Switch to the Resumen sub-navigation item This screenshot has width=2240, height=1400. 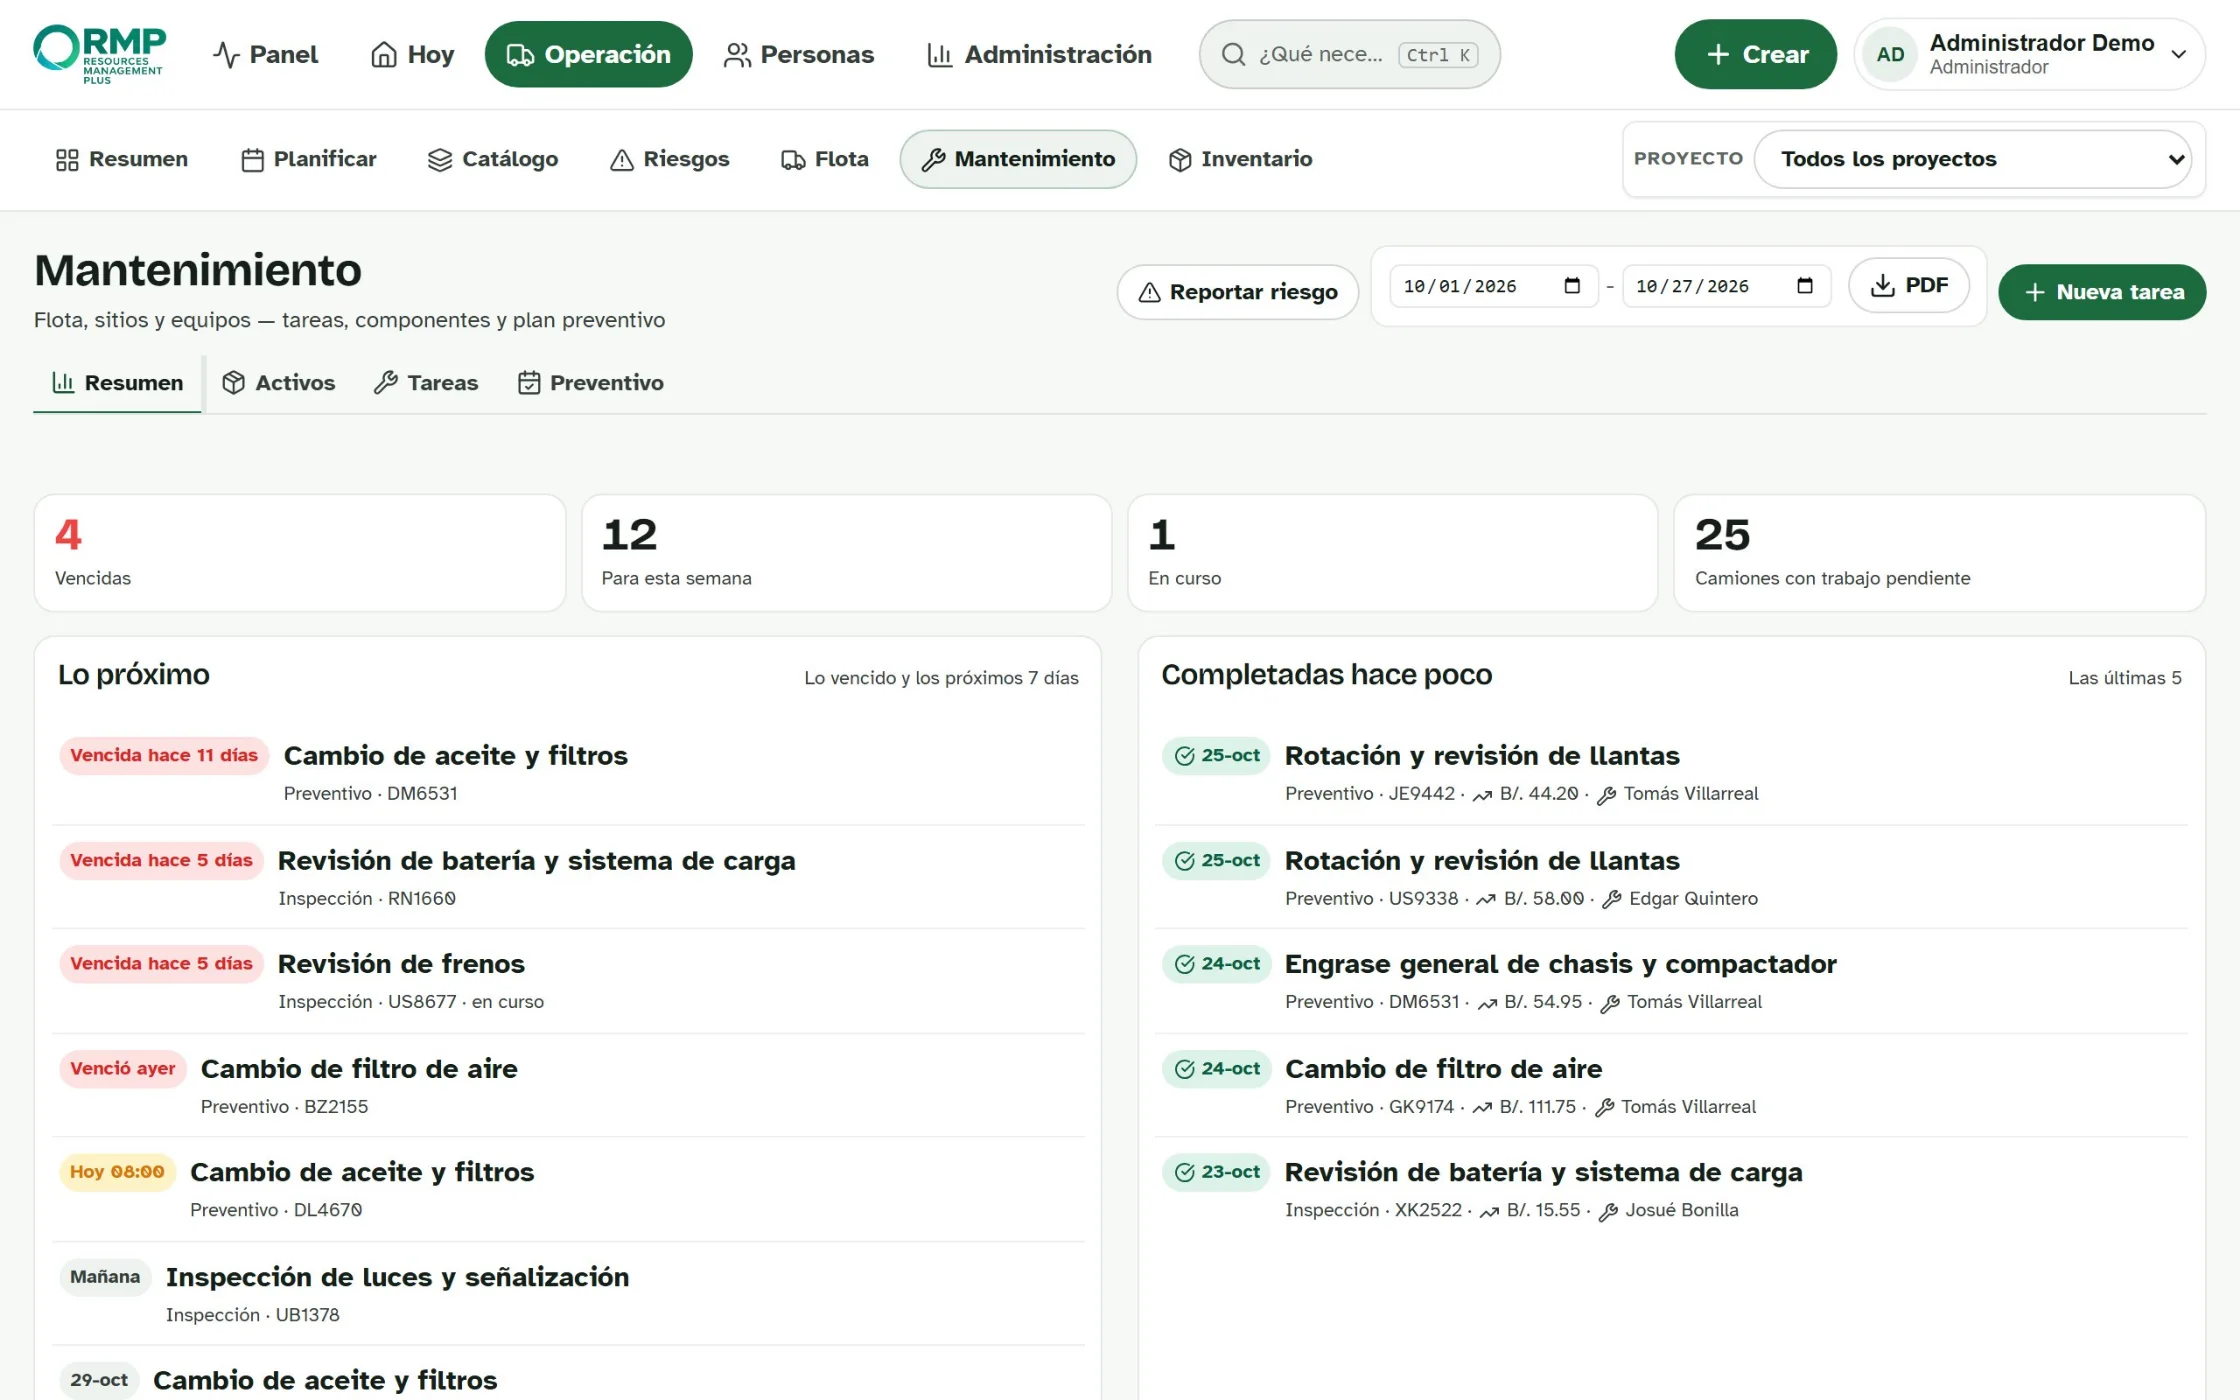click(121, 159)
